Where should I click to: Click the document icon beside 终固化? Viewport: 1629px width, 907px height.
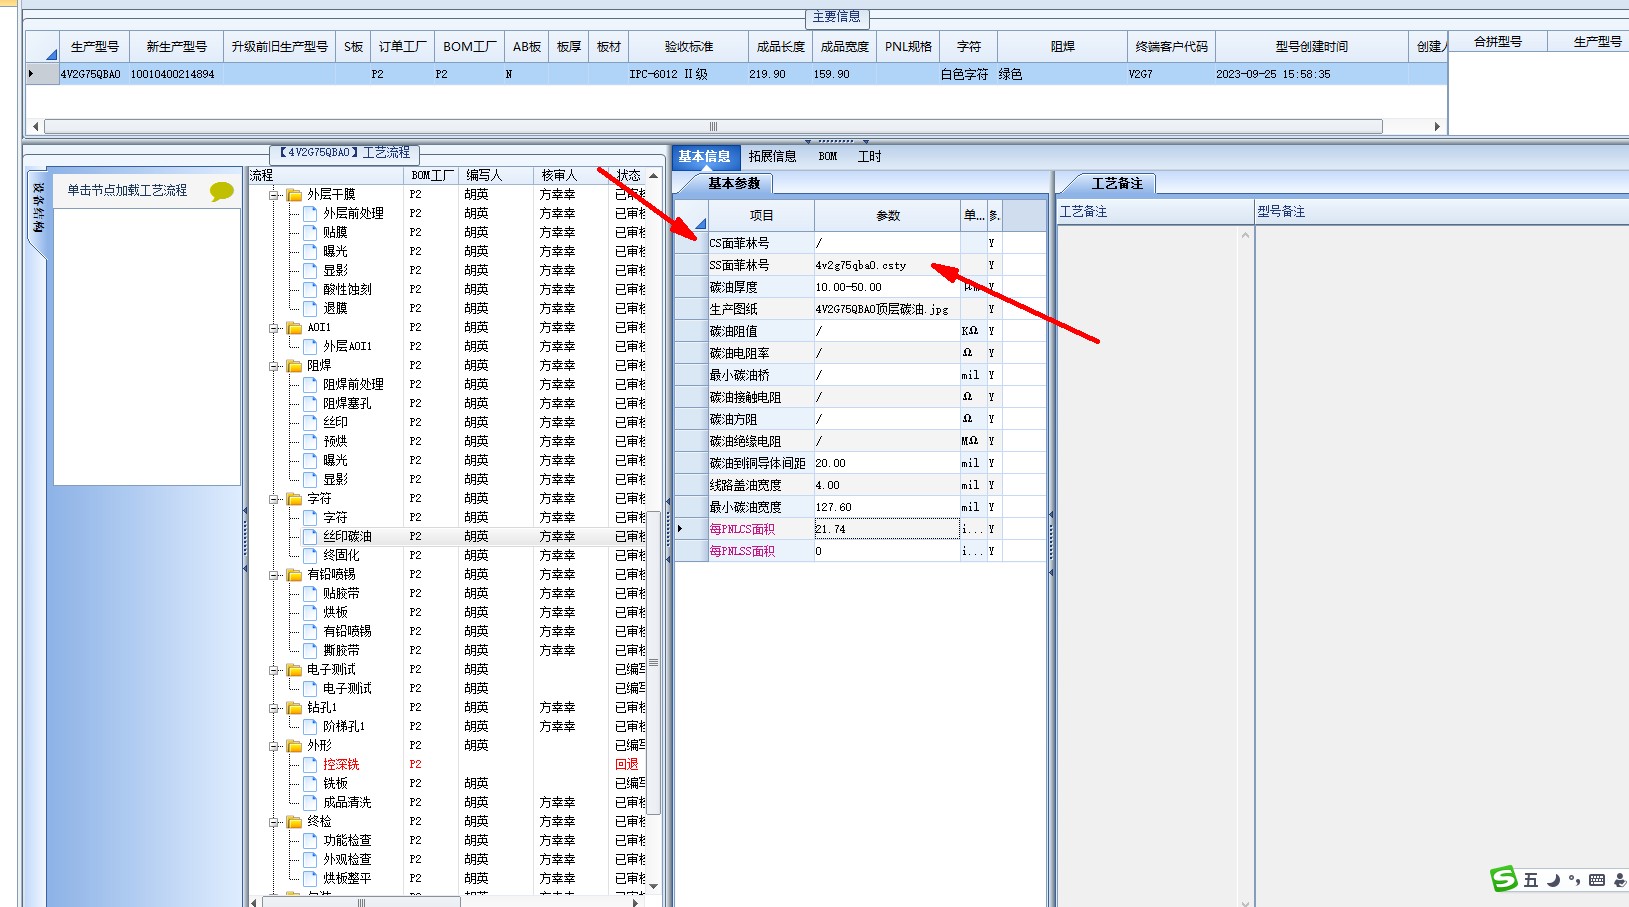click(x=310, y=556)
